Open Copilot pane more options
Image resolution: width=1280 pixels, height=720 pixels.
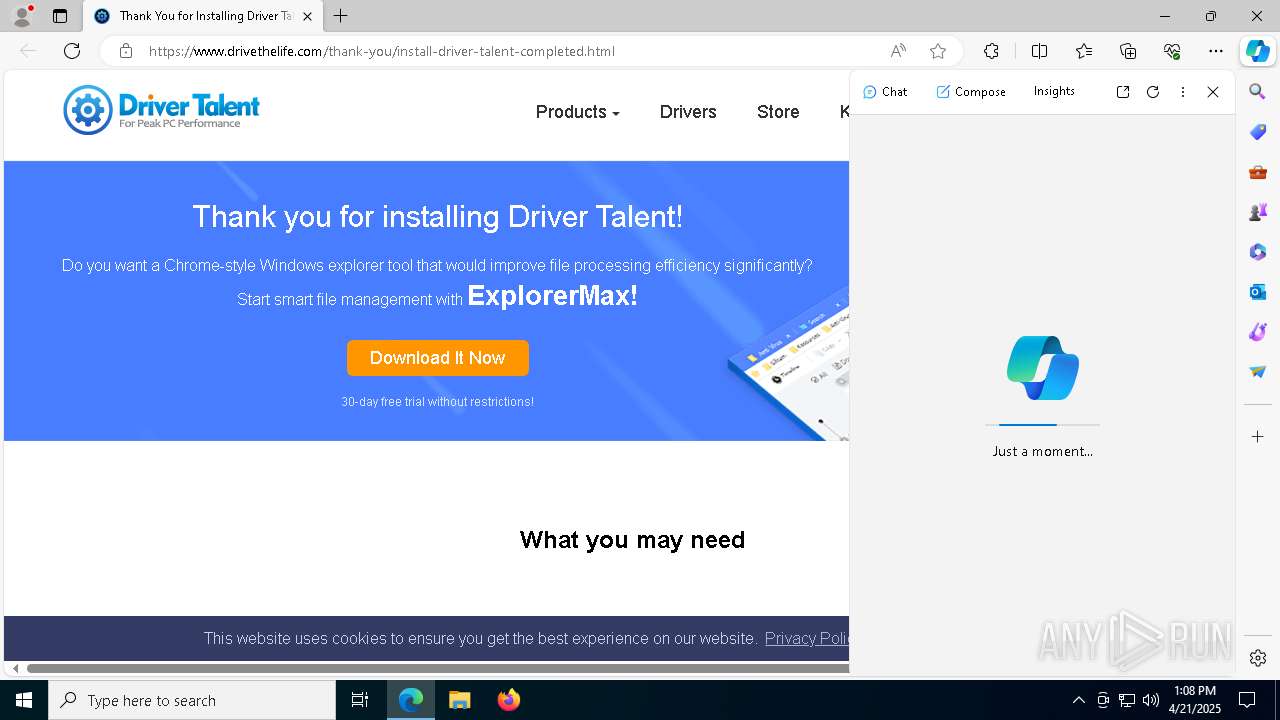click(1183, 92)
